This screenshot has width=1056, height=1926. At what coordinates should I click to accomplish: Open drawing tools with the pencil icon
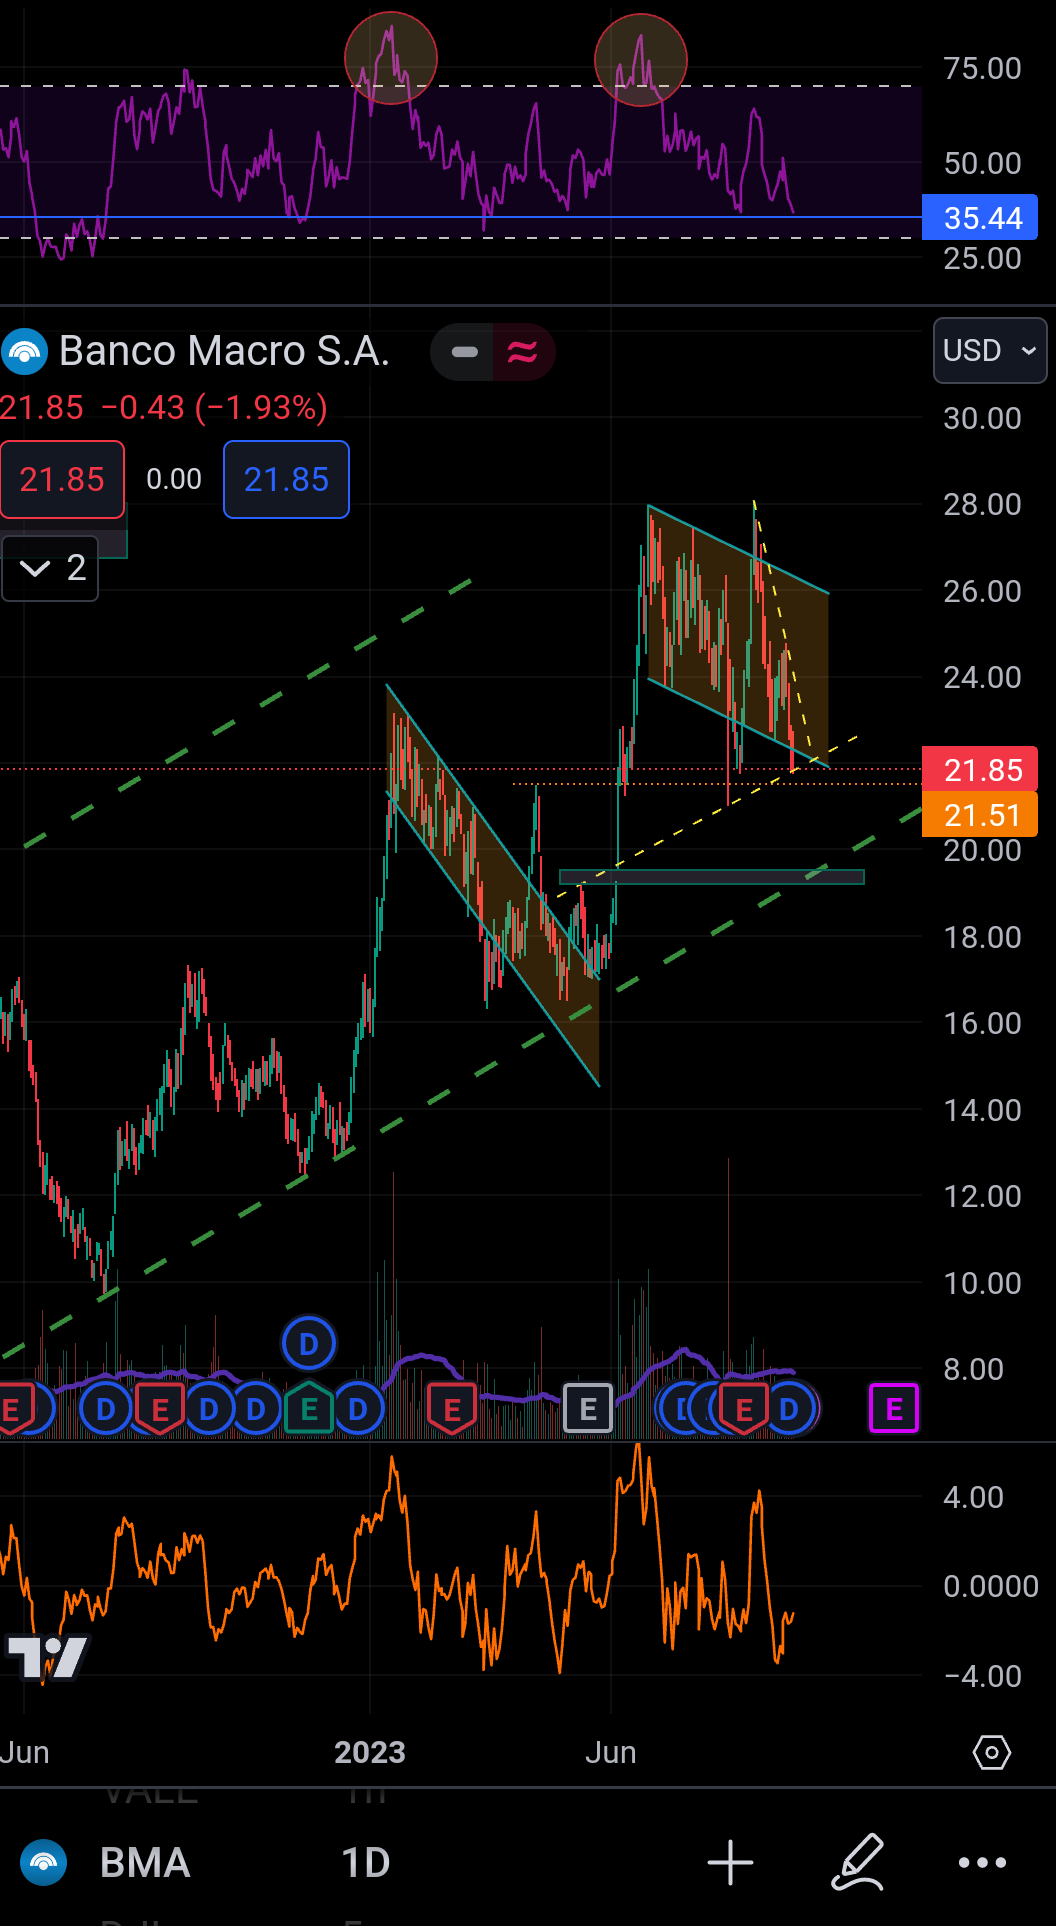[x=858, y=1862]
